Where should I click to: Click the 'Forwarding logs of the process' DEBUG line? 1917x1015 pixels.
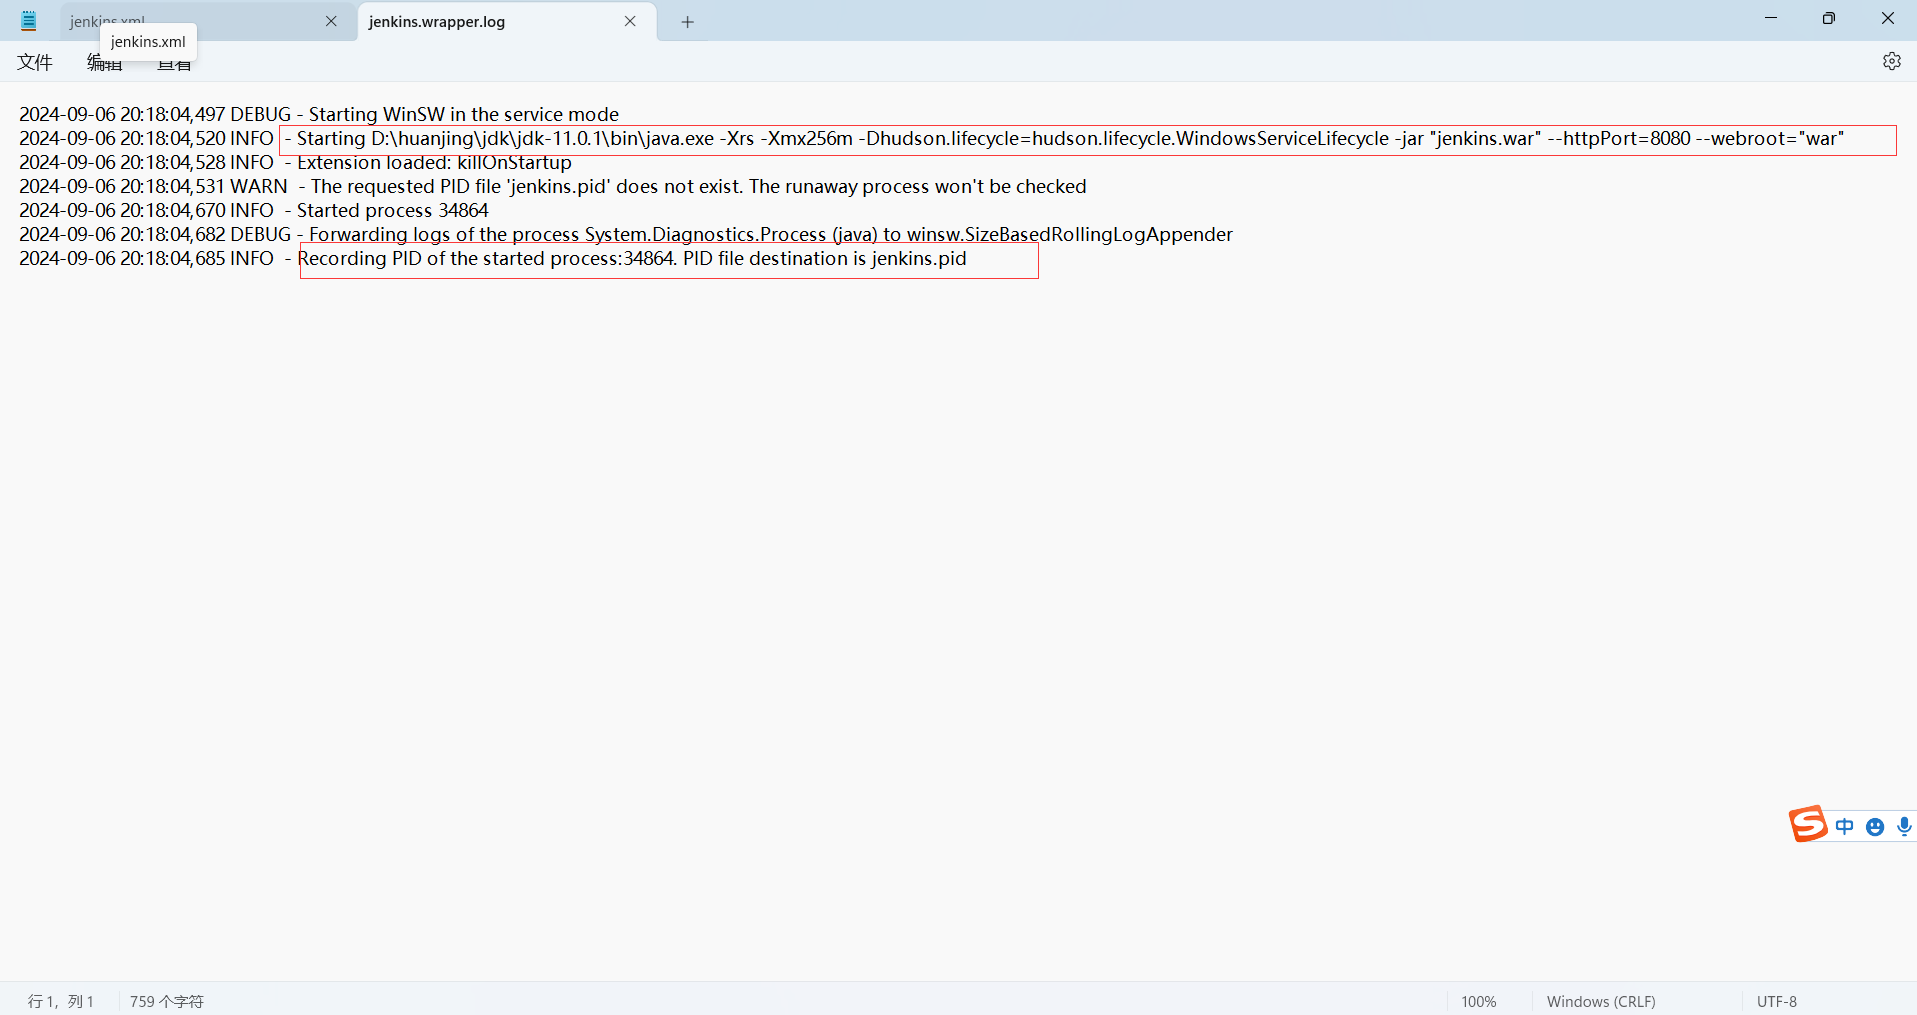point(626,234)
